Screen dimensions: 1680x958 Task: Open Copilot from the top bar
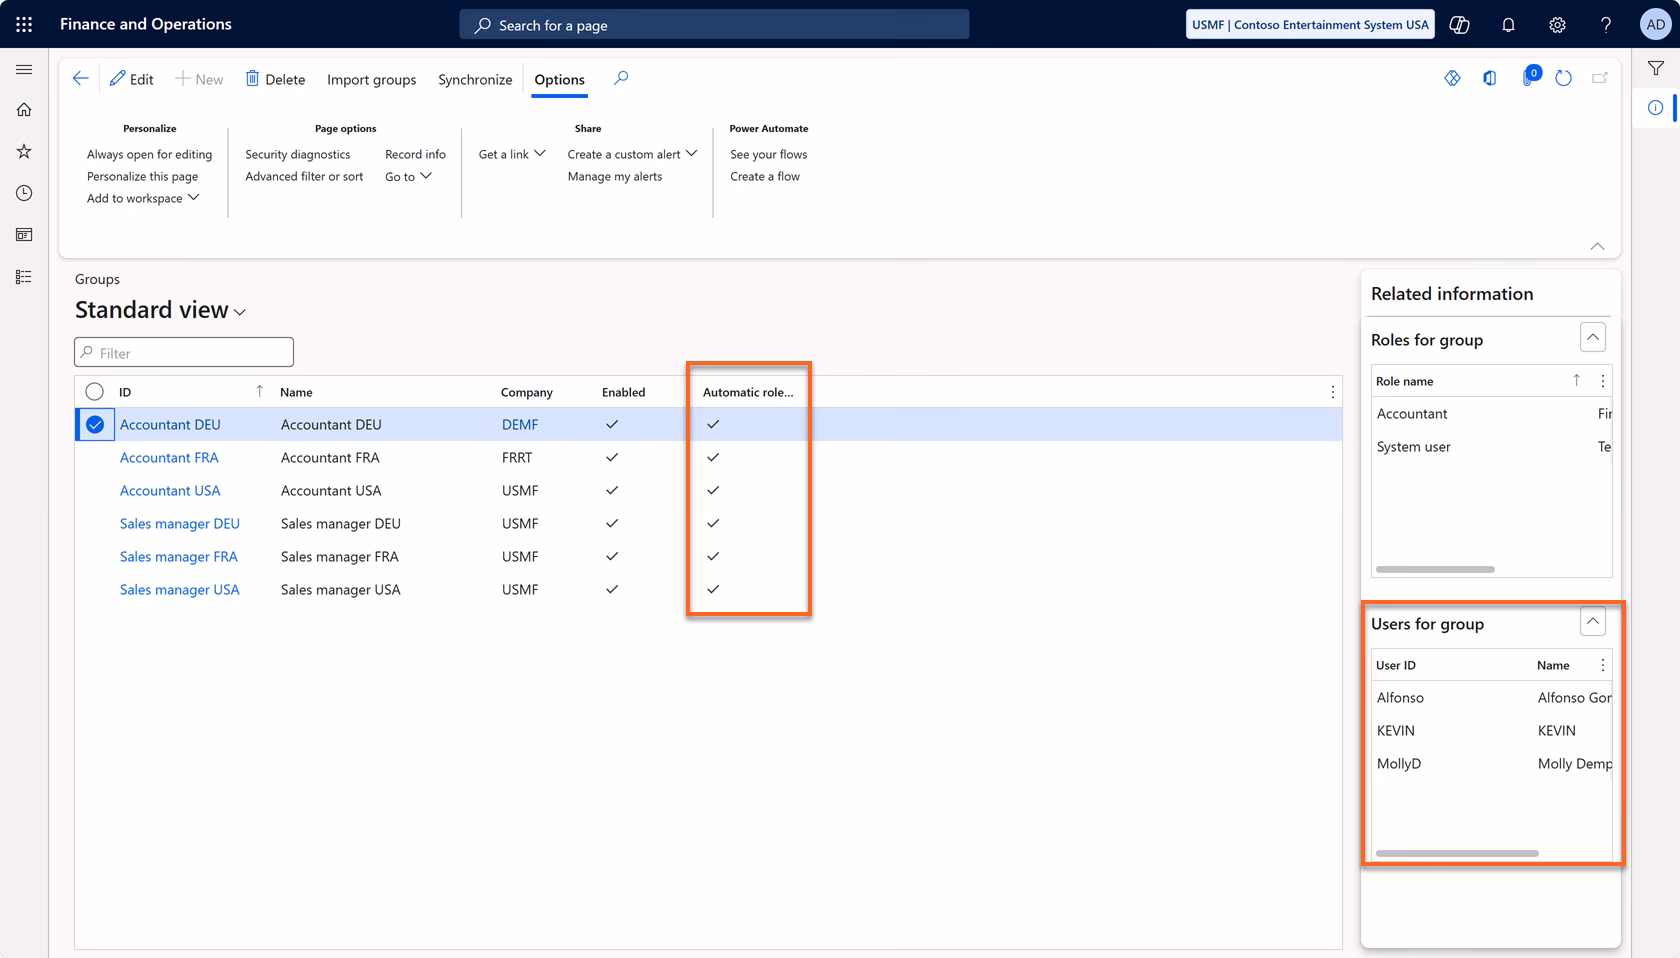pyautogui.click(x=1458, y=24)
